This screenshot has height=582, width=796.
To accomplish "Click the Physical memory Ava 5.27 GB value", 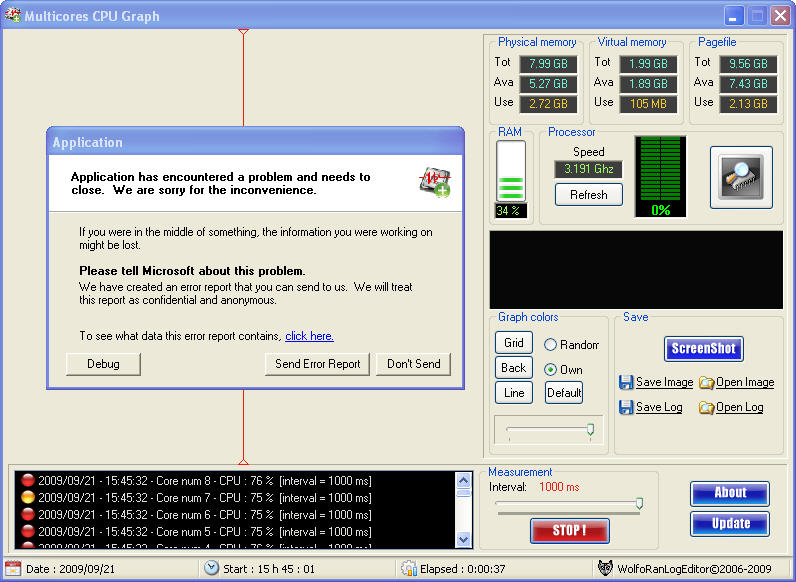I will (x=548, y=84).
